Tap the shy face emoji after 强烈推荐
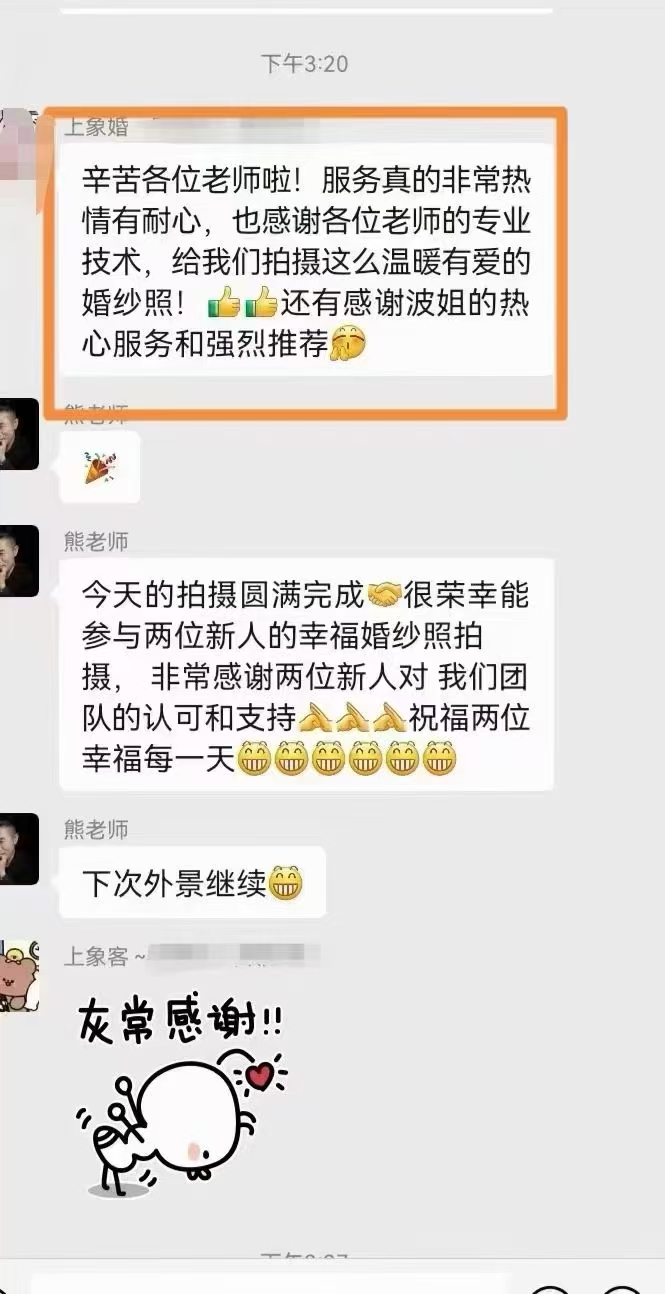This screenshot has width=665, height=1294. (348, 346)
